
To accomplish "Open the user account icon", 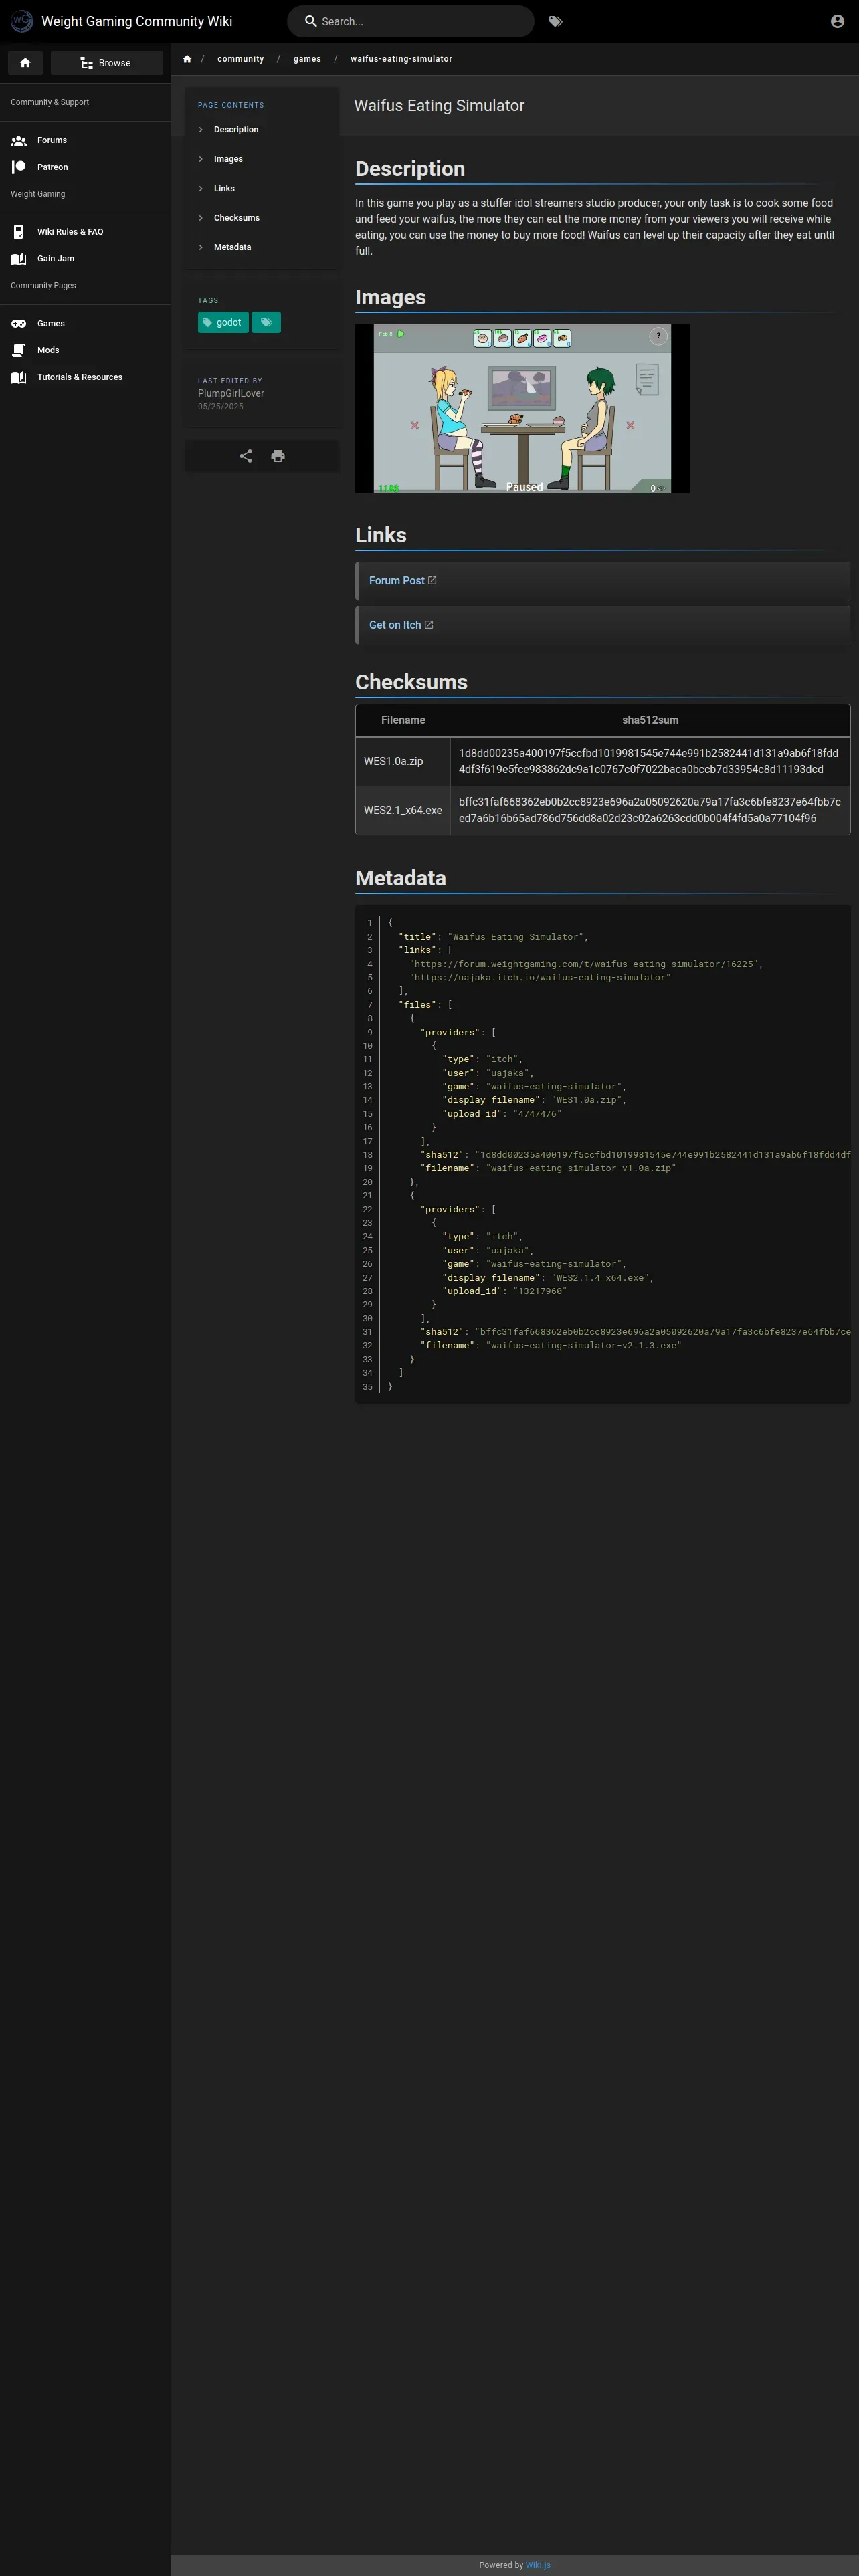I will tap(837, 21).
